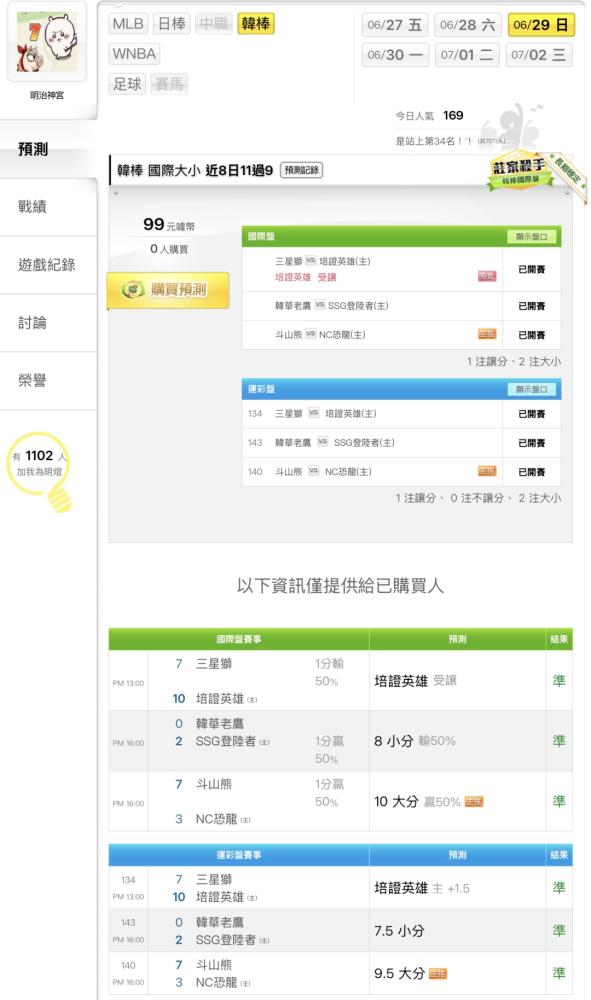This screenshot has width=591, height=1000.
Task: Click 培證英雄 受讓 red pick text
Action: (305, 277)
